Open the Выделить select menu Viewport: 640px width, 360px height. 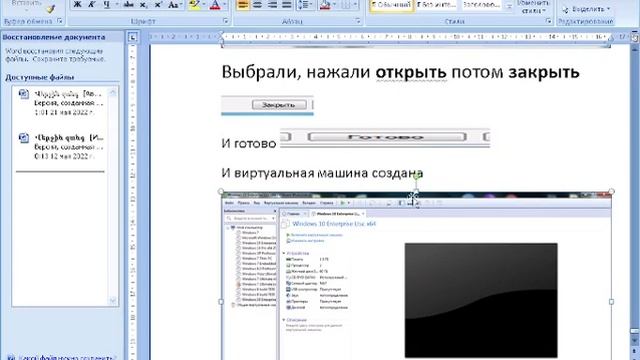pos(586,9)
